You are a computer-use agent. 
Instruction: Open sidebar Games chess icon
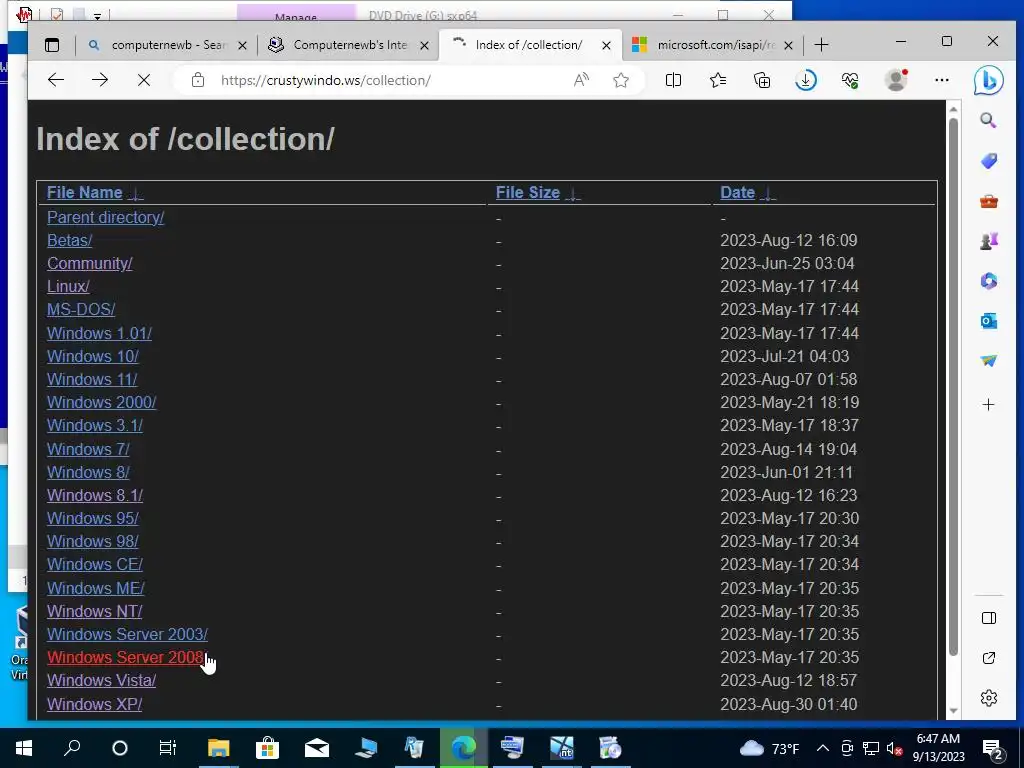pos(989,241)
